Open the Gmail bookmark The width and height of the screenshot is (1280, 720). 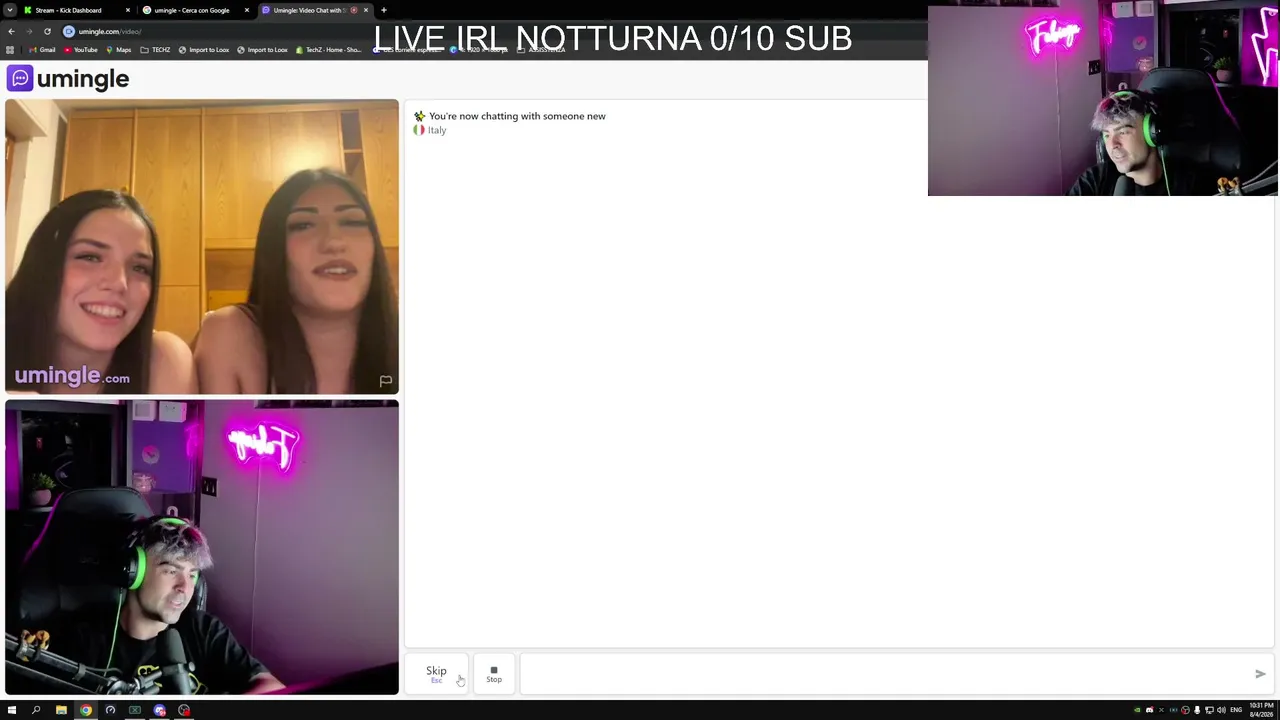click(x=42, y=50)
